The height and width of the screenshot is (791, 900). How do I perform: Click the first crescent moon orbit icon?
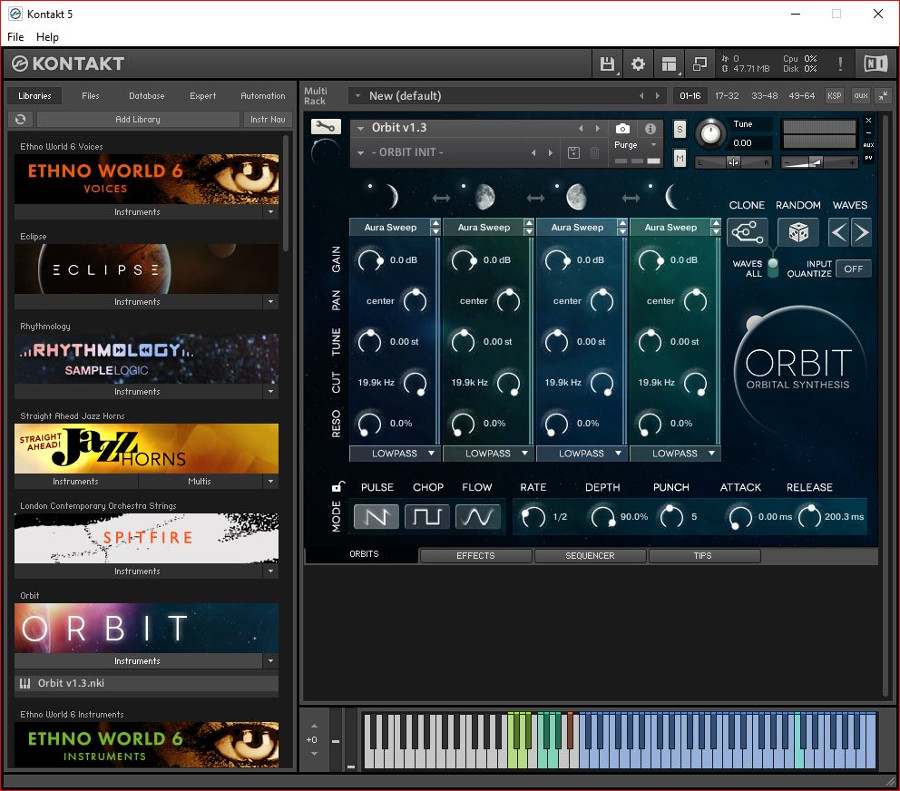[391, 197]
